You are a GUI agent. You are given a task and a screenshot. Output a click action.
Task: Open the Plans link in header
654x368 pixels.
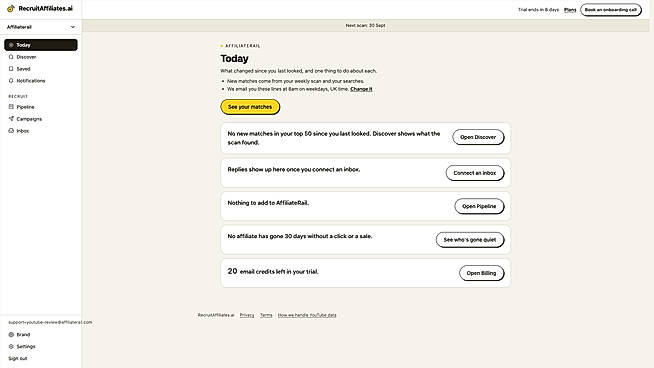point(570,10)
